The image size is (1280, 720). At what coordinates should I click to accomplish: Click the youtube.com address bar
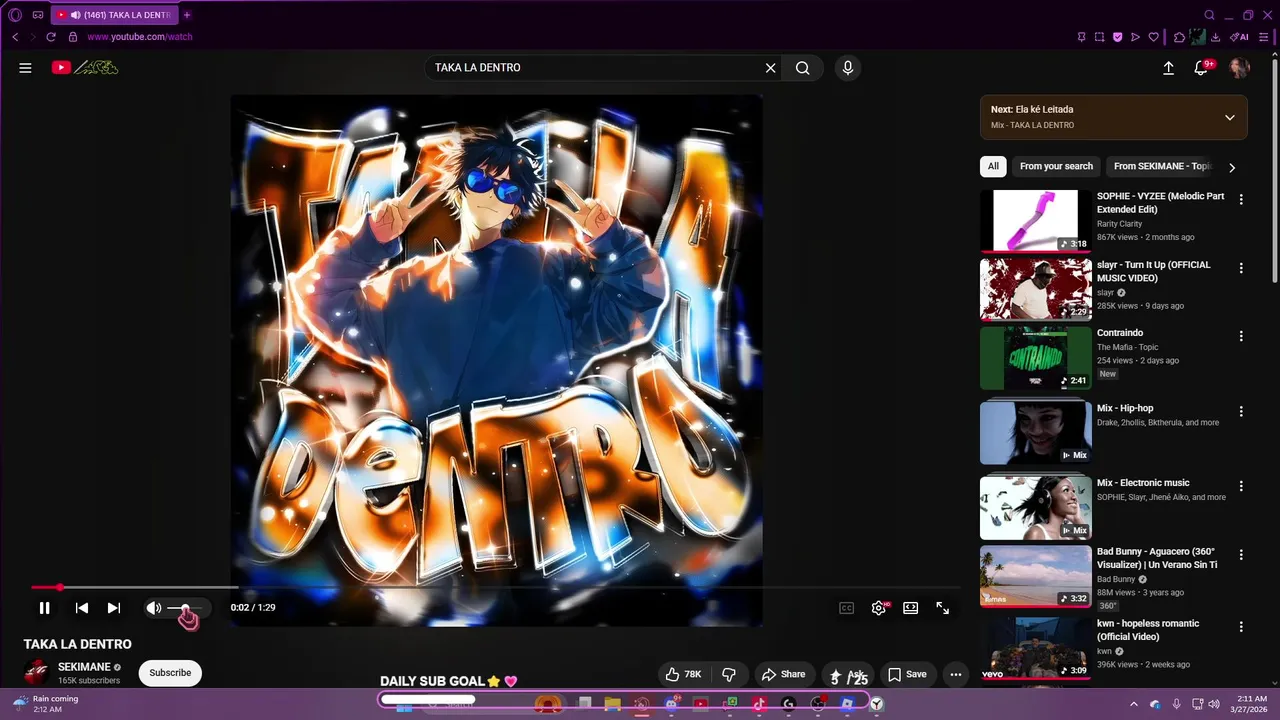(x=139, y=37)
